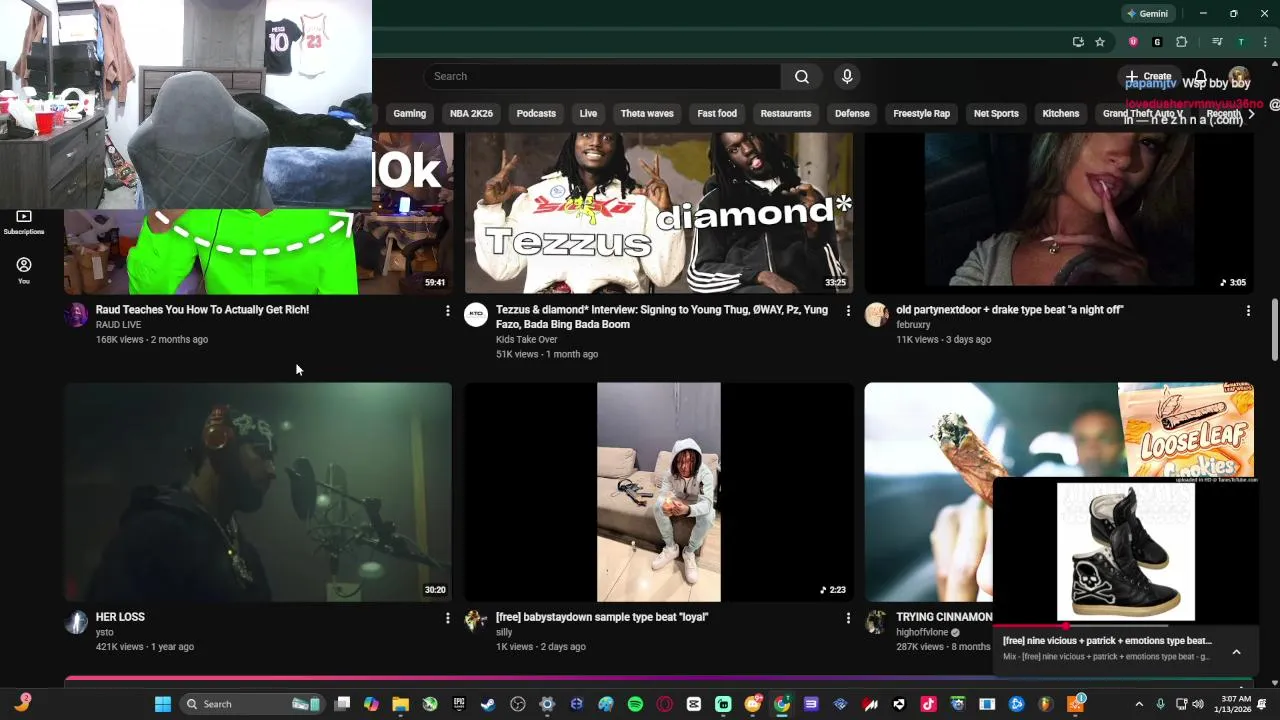
Task: Open the Chrome extensions puzzle icon
Action: (1182, 42)
